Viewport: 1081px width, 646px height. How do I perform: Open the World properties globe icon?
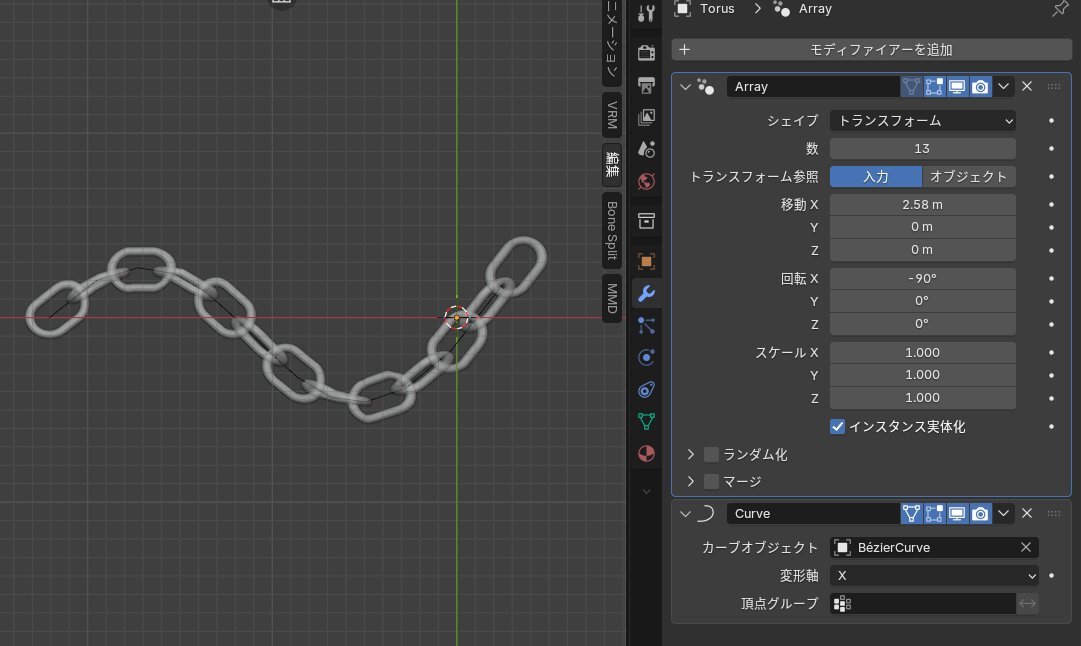tap(646, 181)
